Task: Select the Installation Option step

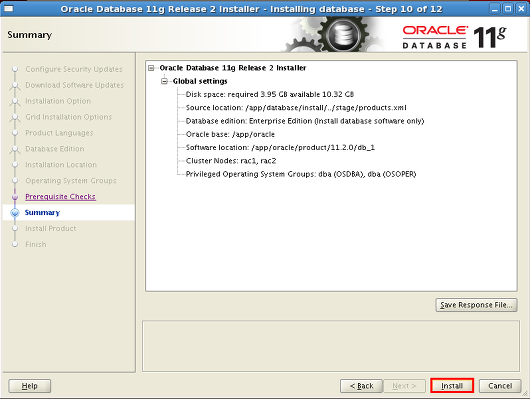Action: pyautogui.click(x=58, y=101)
